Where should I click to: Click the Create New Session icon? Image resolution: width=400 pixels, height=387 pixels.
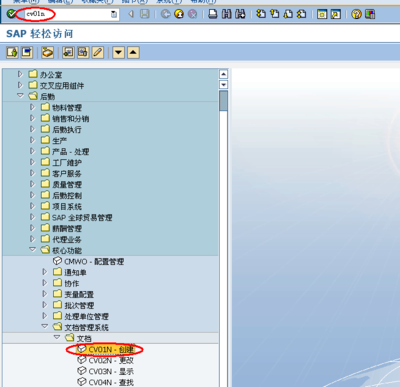pos(322,14)
